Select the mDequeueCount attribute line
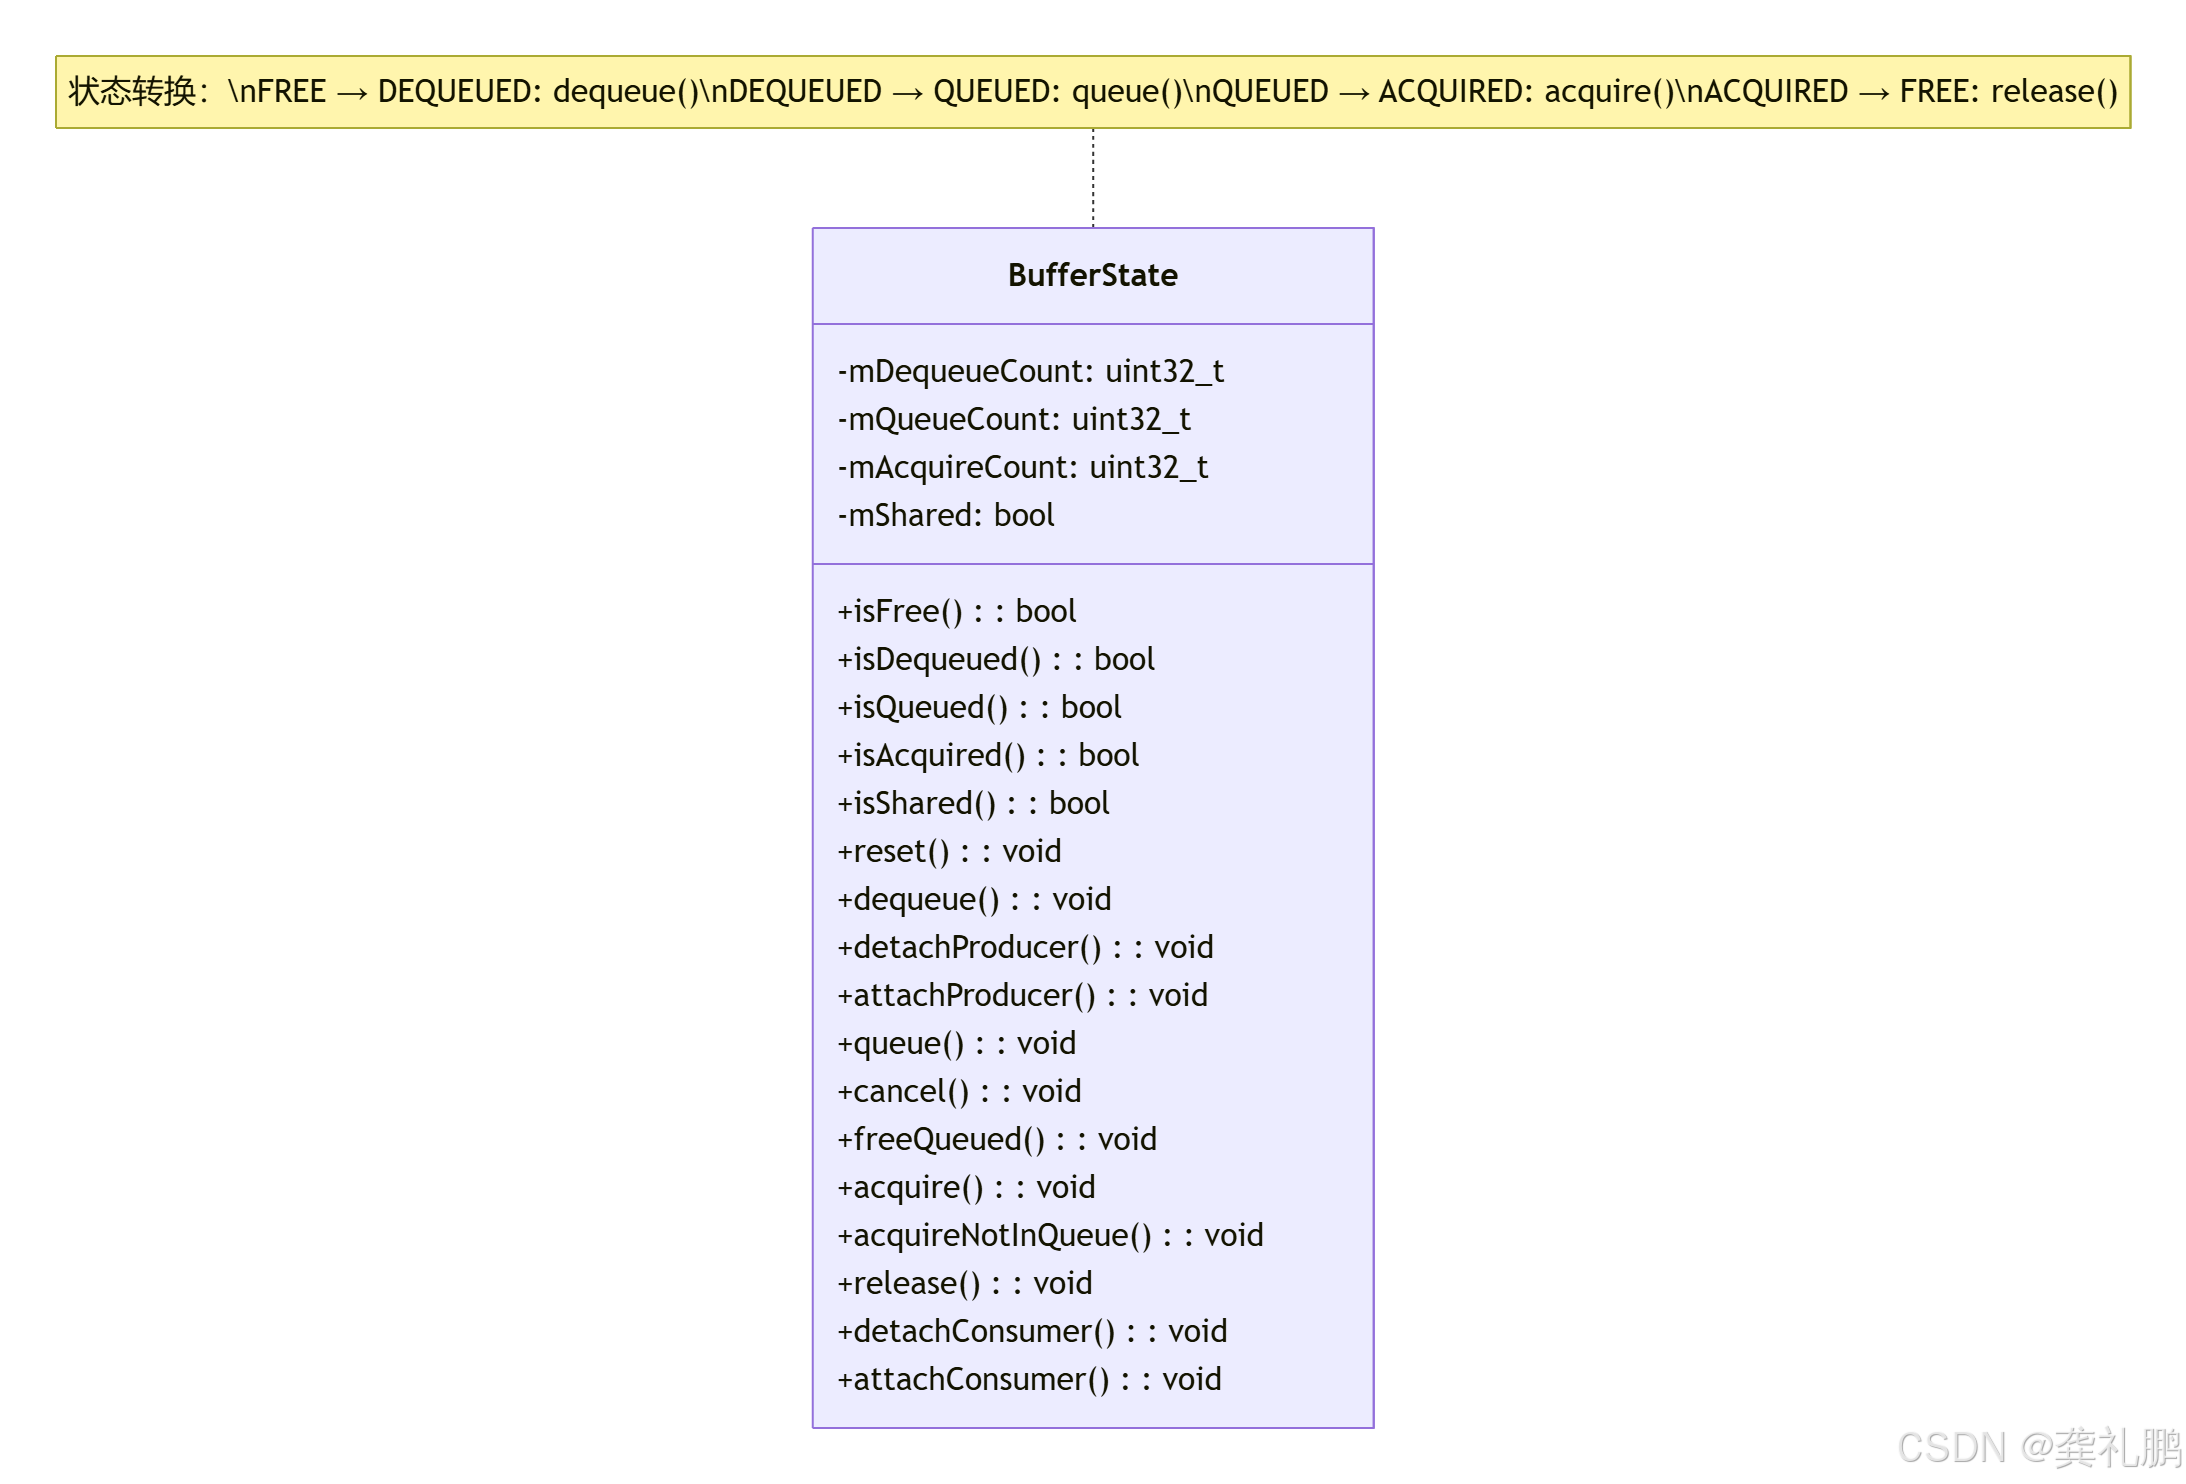The image size is (2186, 1484). coord(1030,371)
